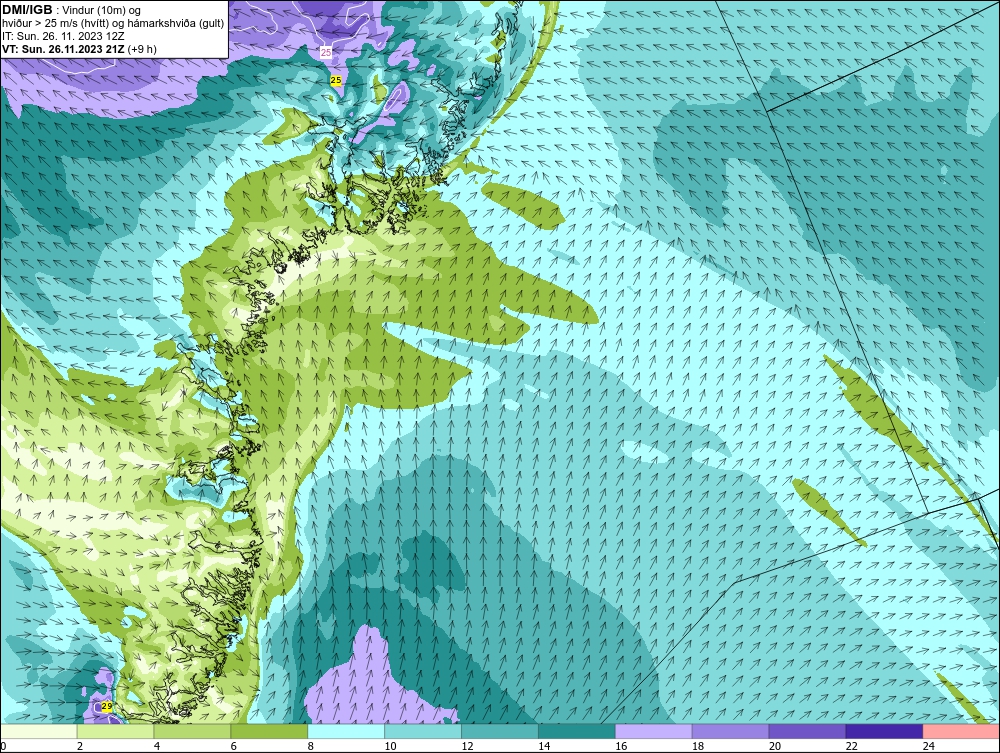Screen dimensions: 1000x753
Task: Click the 4–6 m/s green legend swatch
Action: [192, 731]
